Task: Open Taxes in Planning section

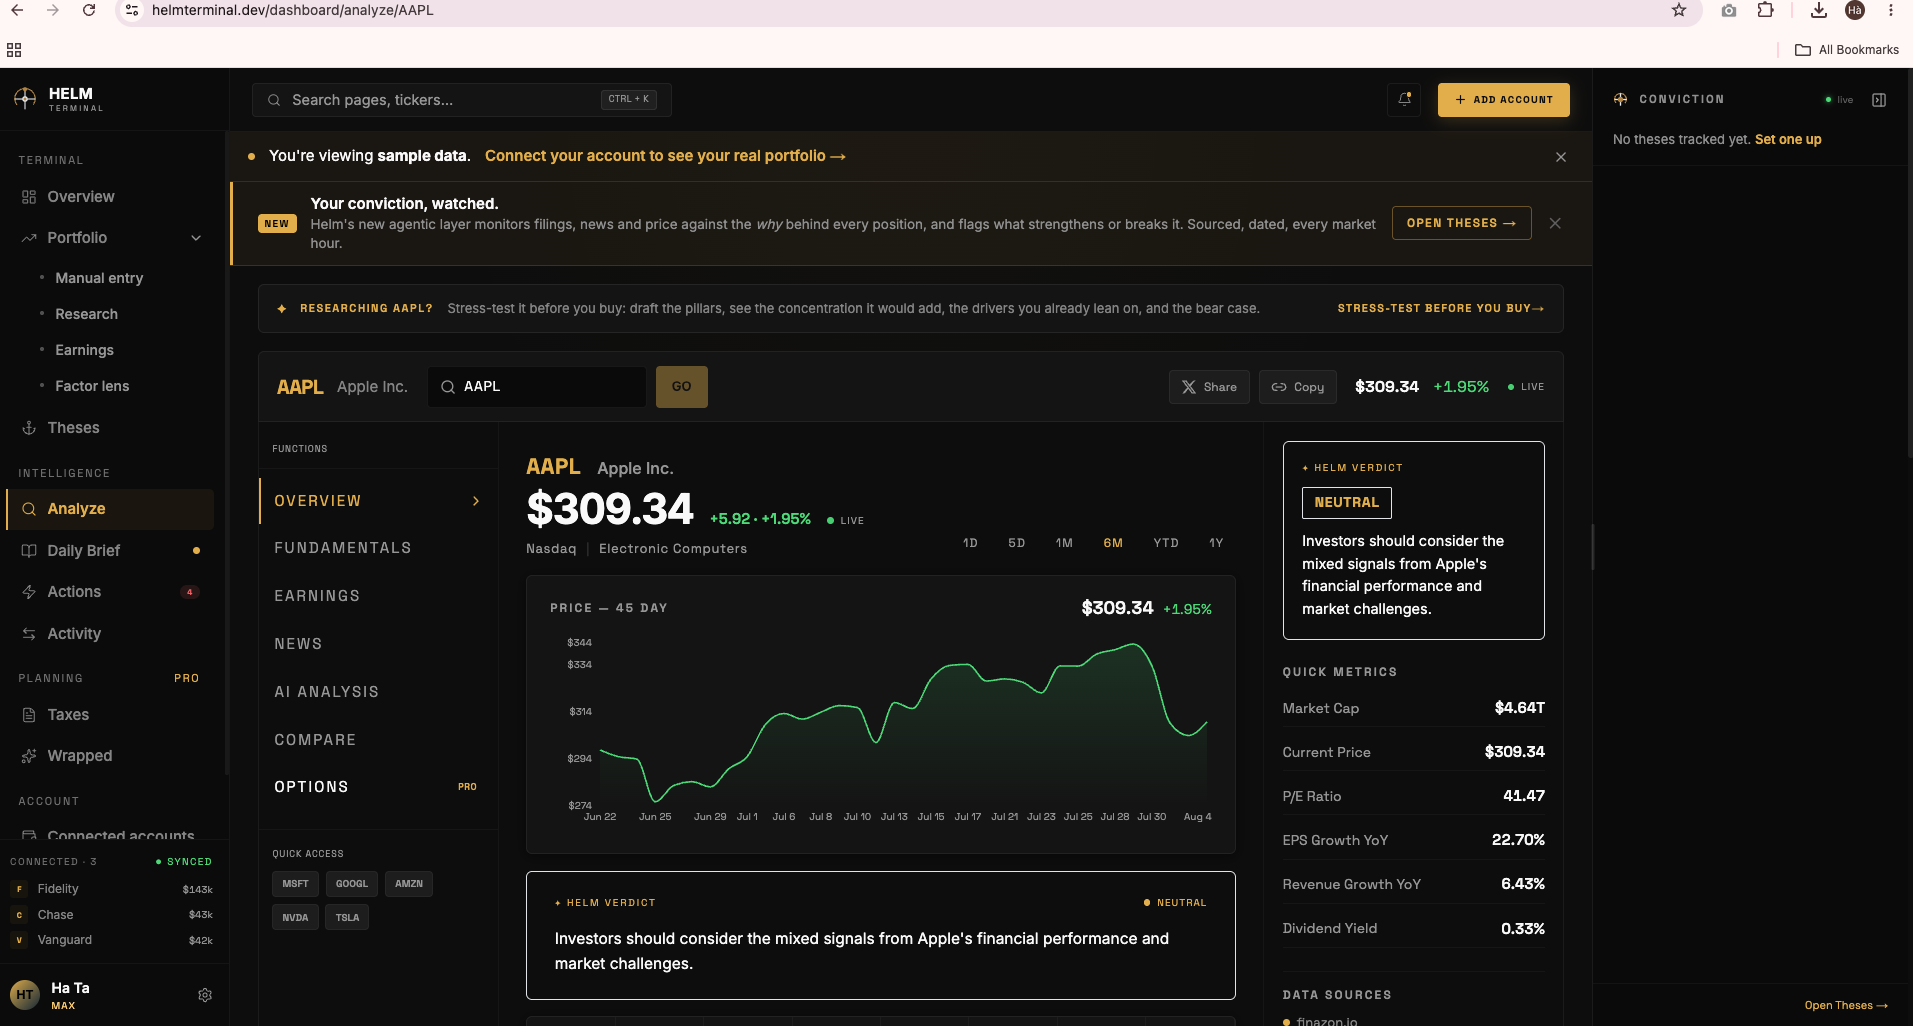Action: tap(110, 715)
